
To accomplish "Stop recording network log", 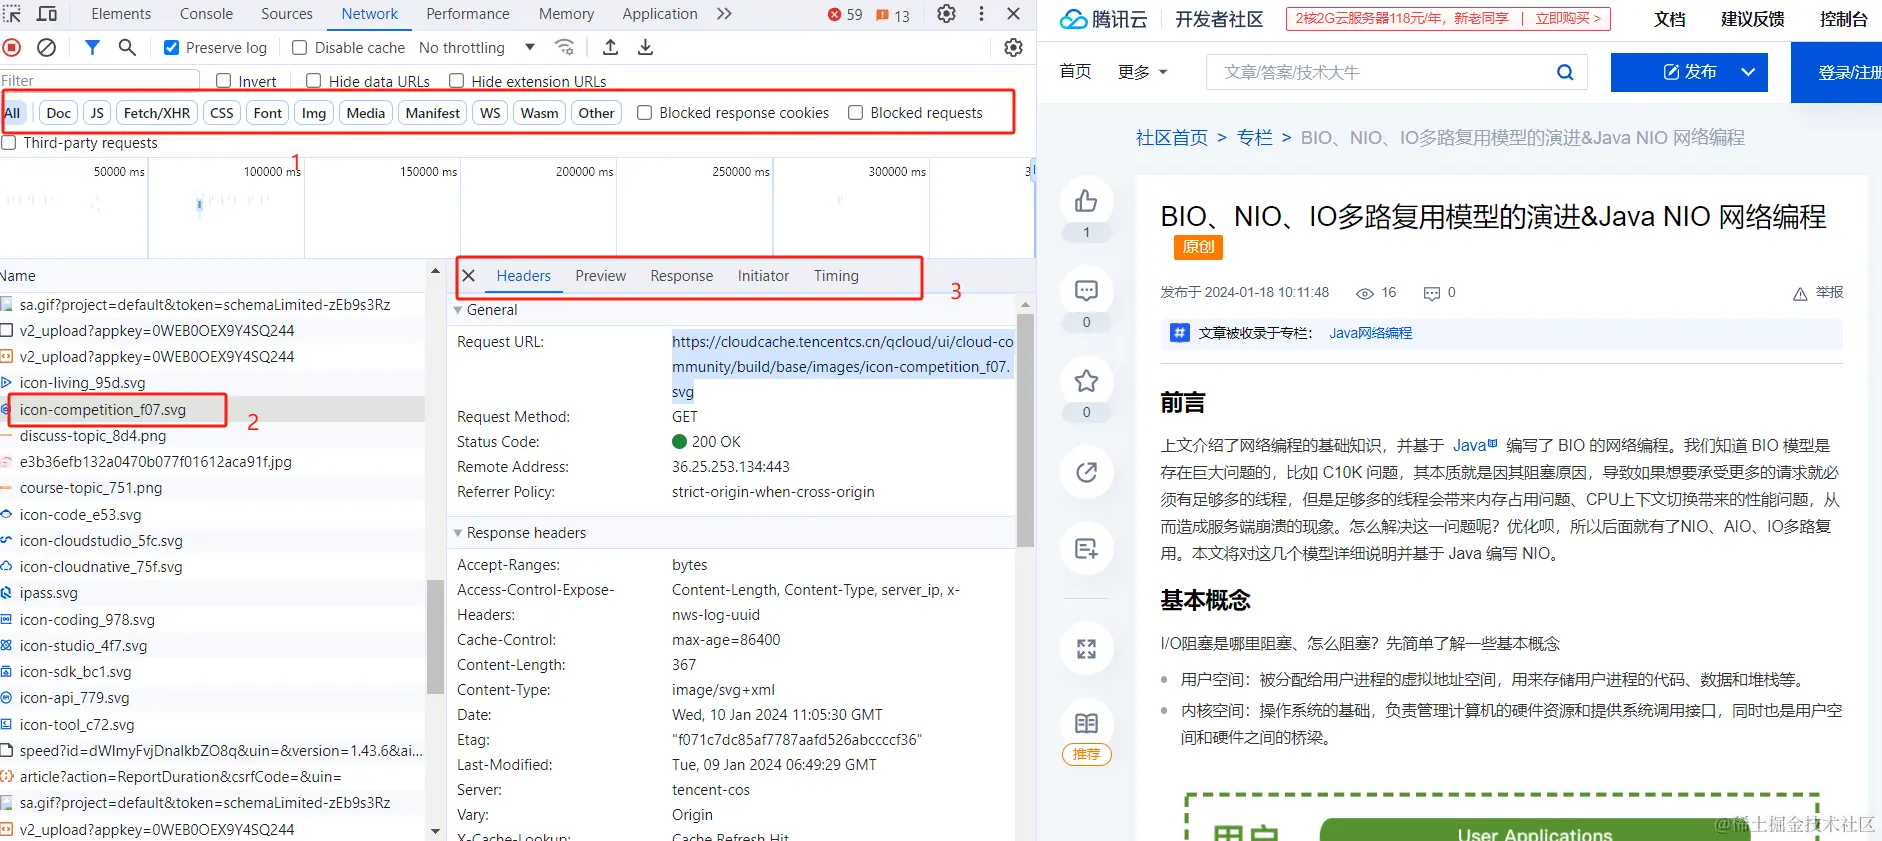I will click(12, 47).
